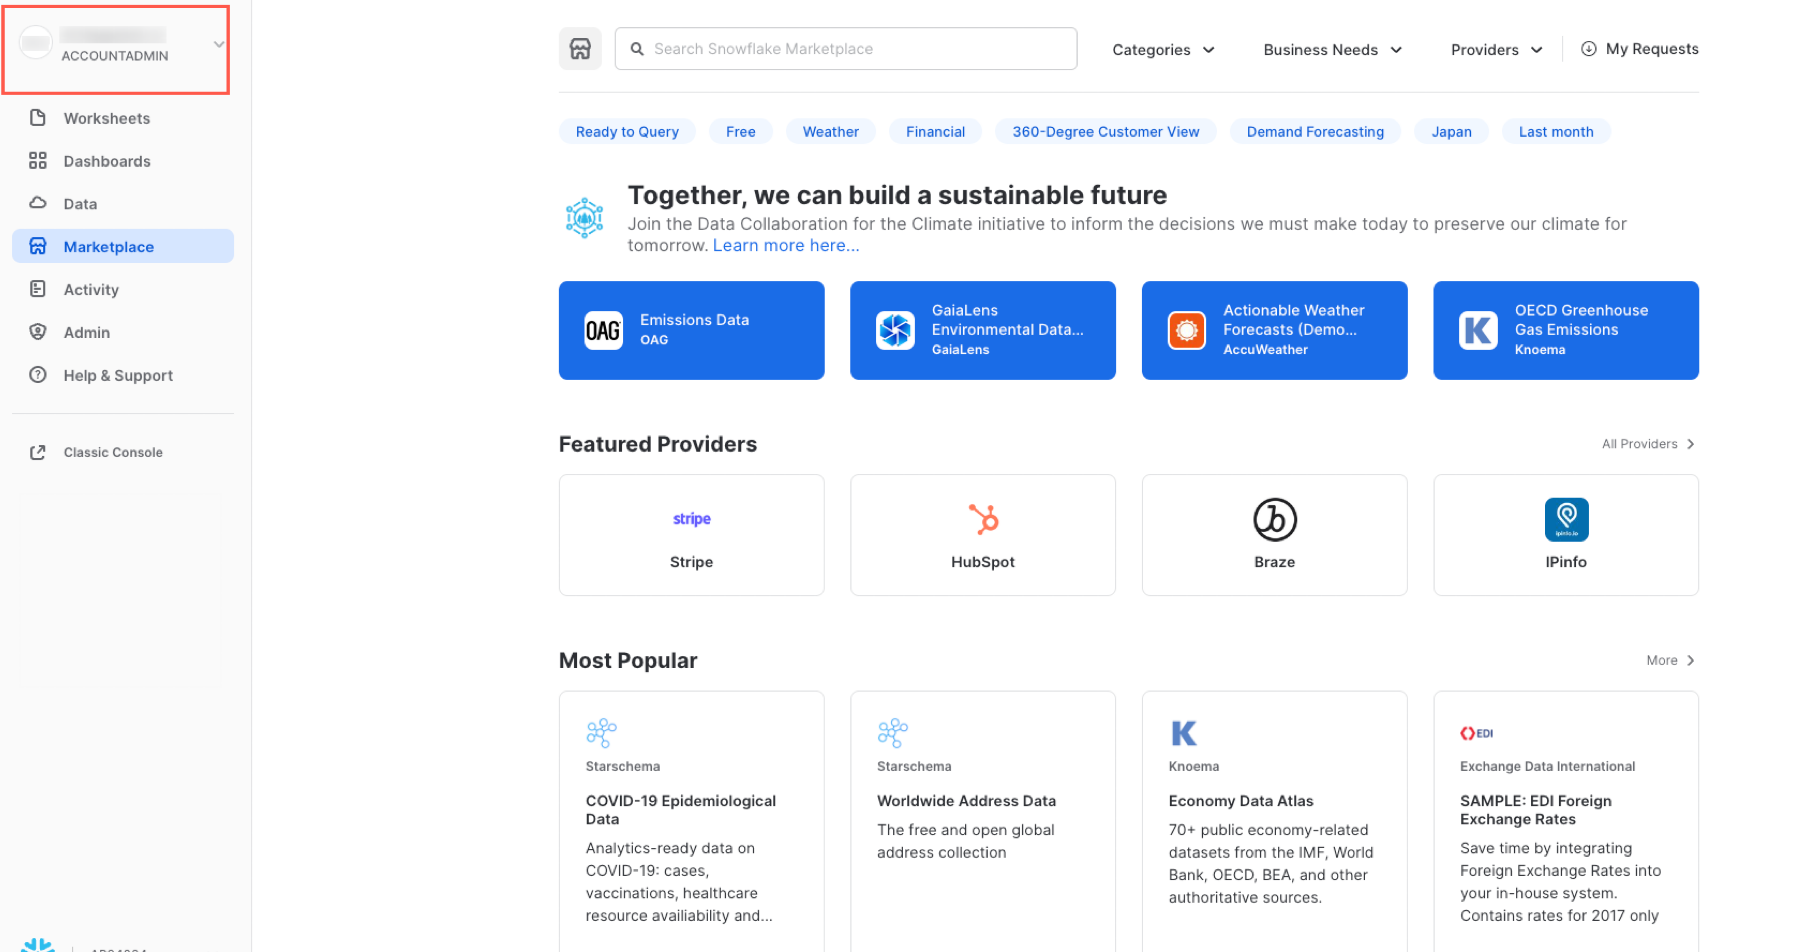This screenshot has width=1801, height=952.
Task: Toggle the Japan filter chip
Action: (1450, 131)
